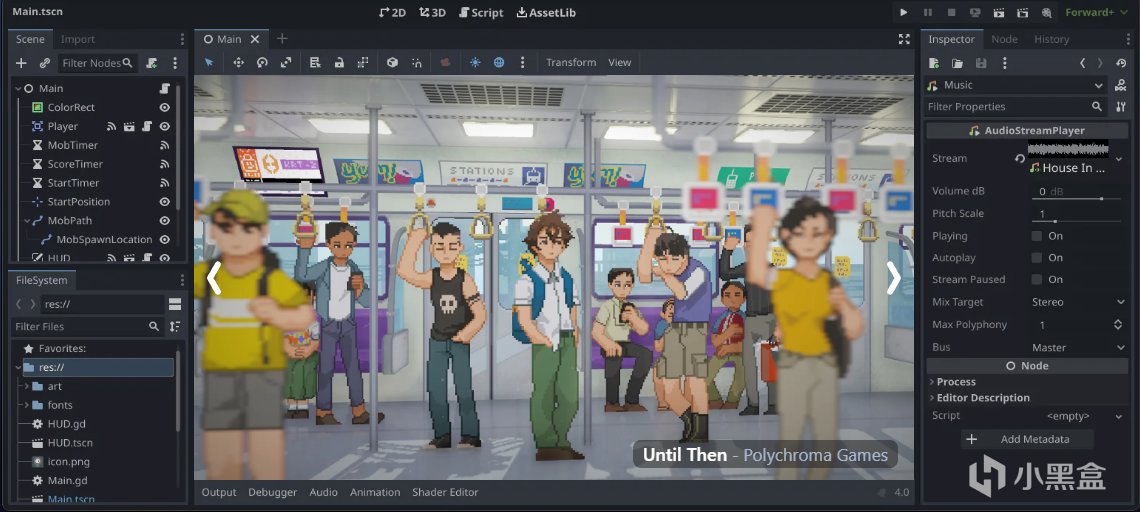Instantiate a child scene with link icon
Image resolution: width=1140 pixels, height=512 pixels.
click(x=44, y=63)
